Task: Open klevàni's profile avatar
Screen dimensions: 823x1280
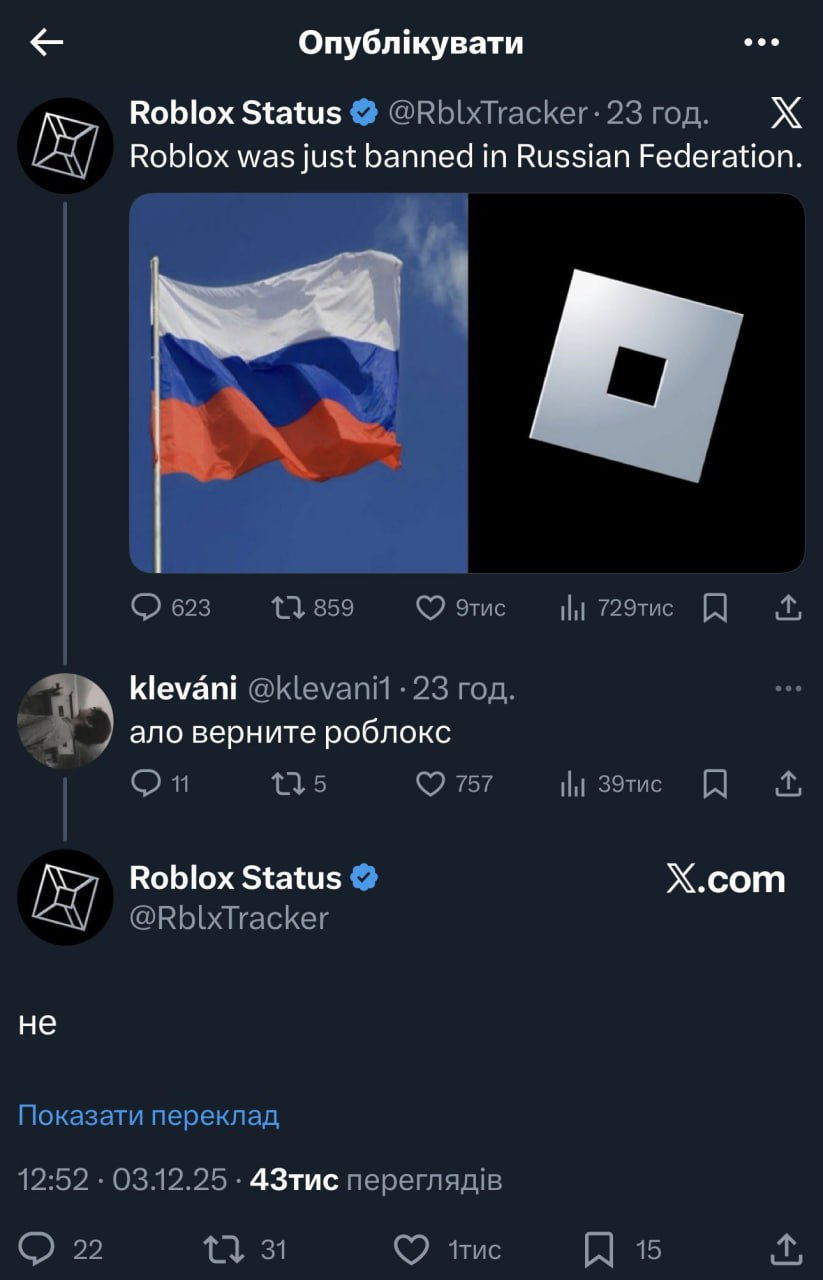Action: point(65,719)
